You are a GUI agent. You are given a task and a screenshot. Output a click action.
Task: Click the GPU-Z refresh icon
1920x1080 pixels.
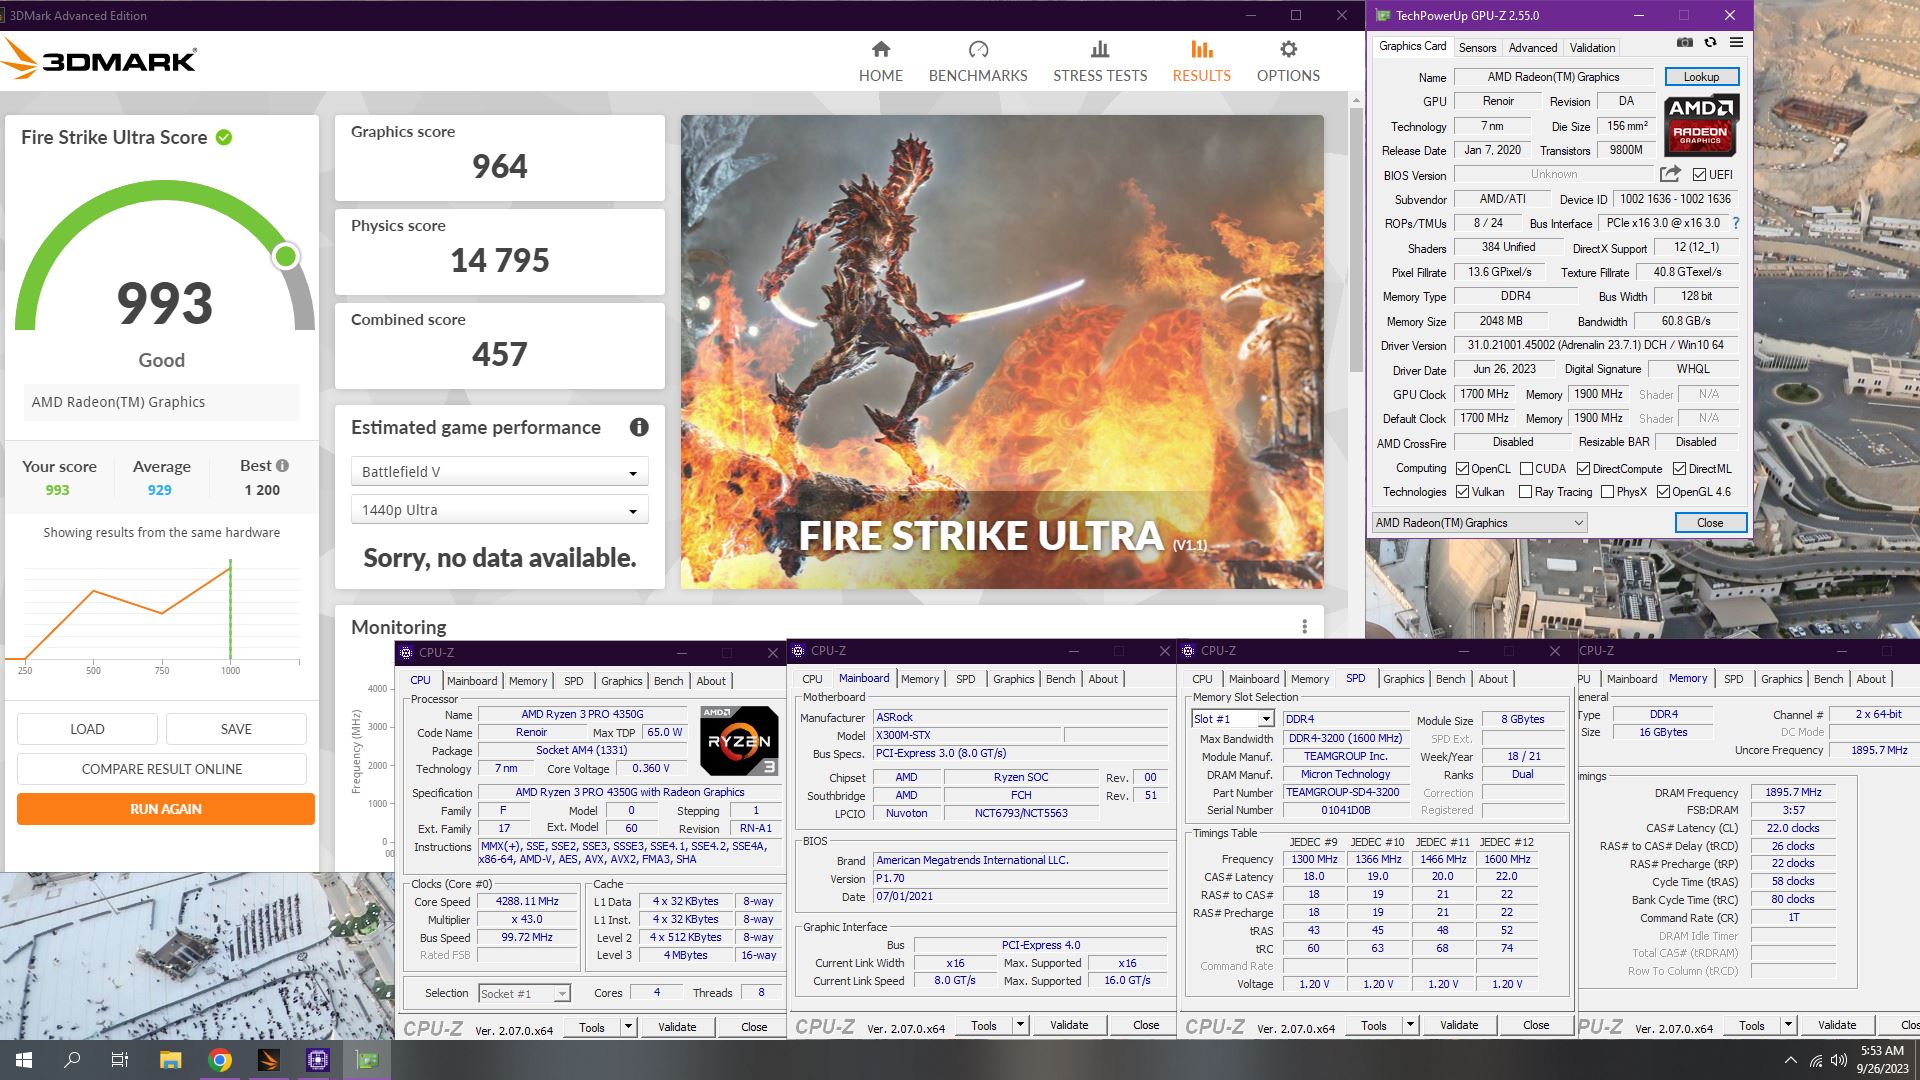click(x=1710, y=43)
